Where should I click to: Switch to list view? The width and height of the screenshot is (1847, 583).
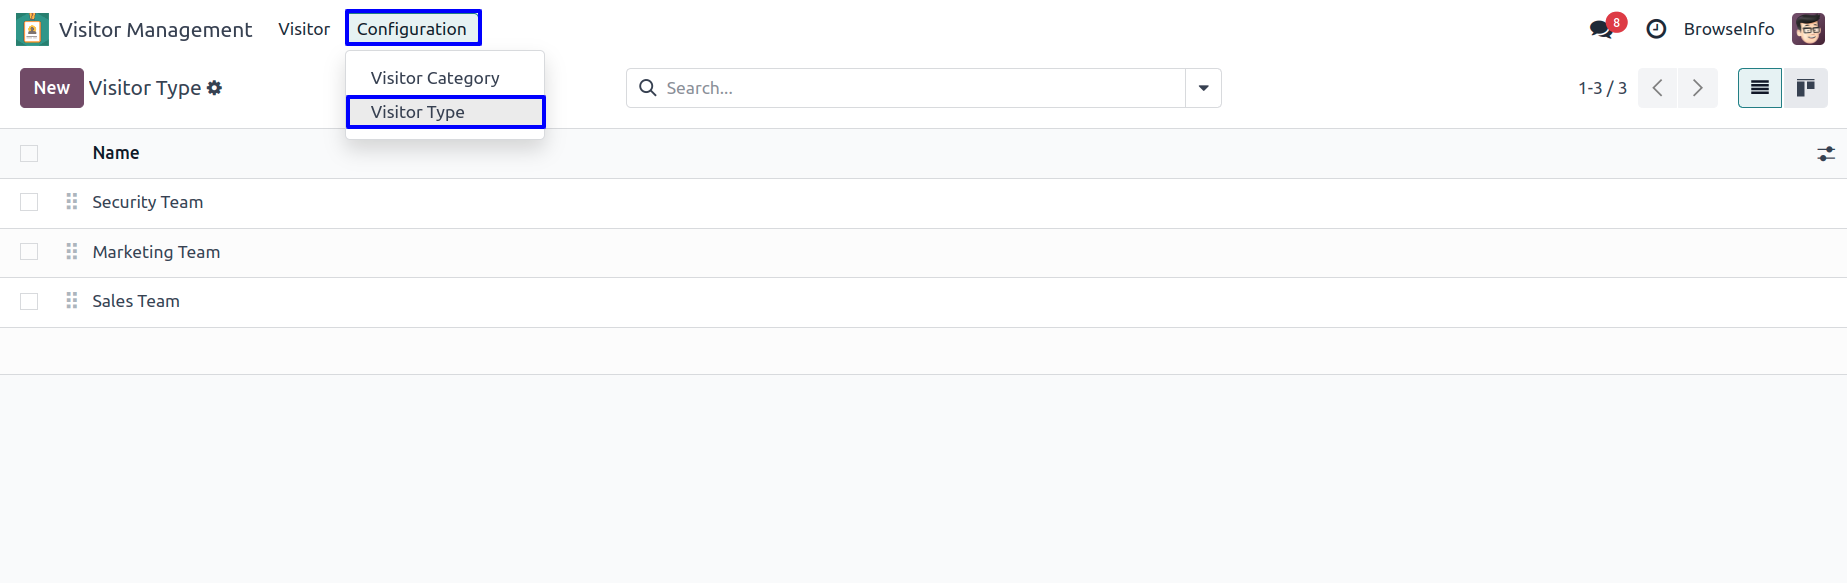1759,88
